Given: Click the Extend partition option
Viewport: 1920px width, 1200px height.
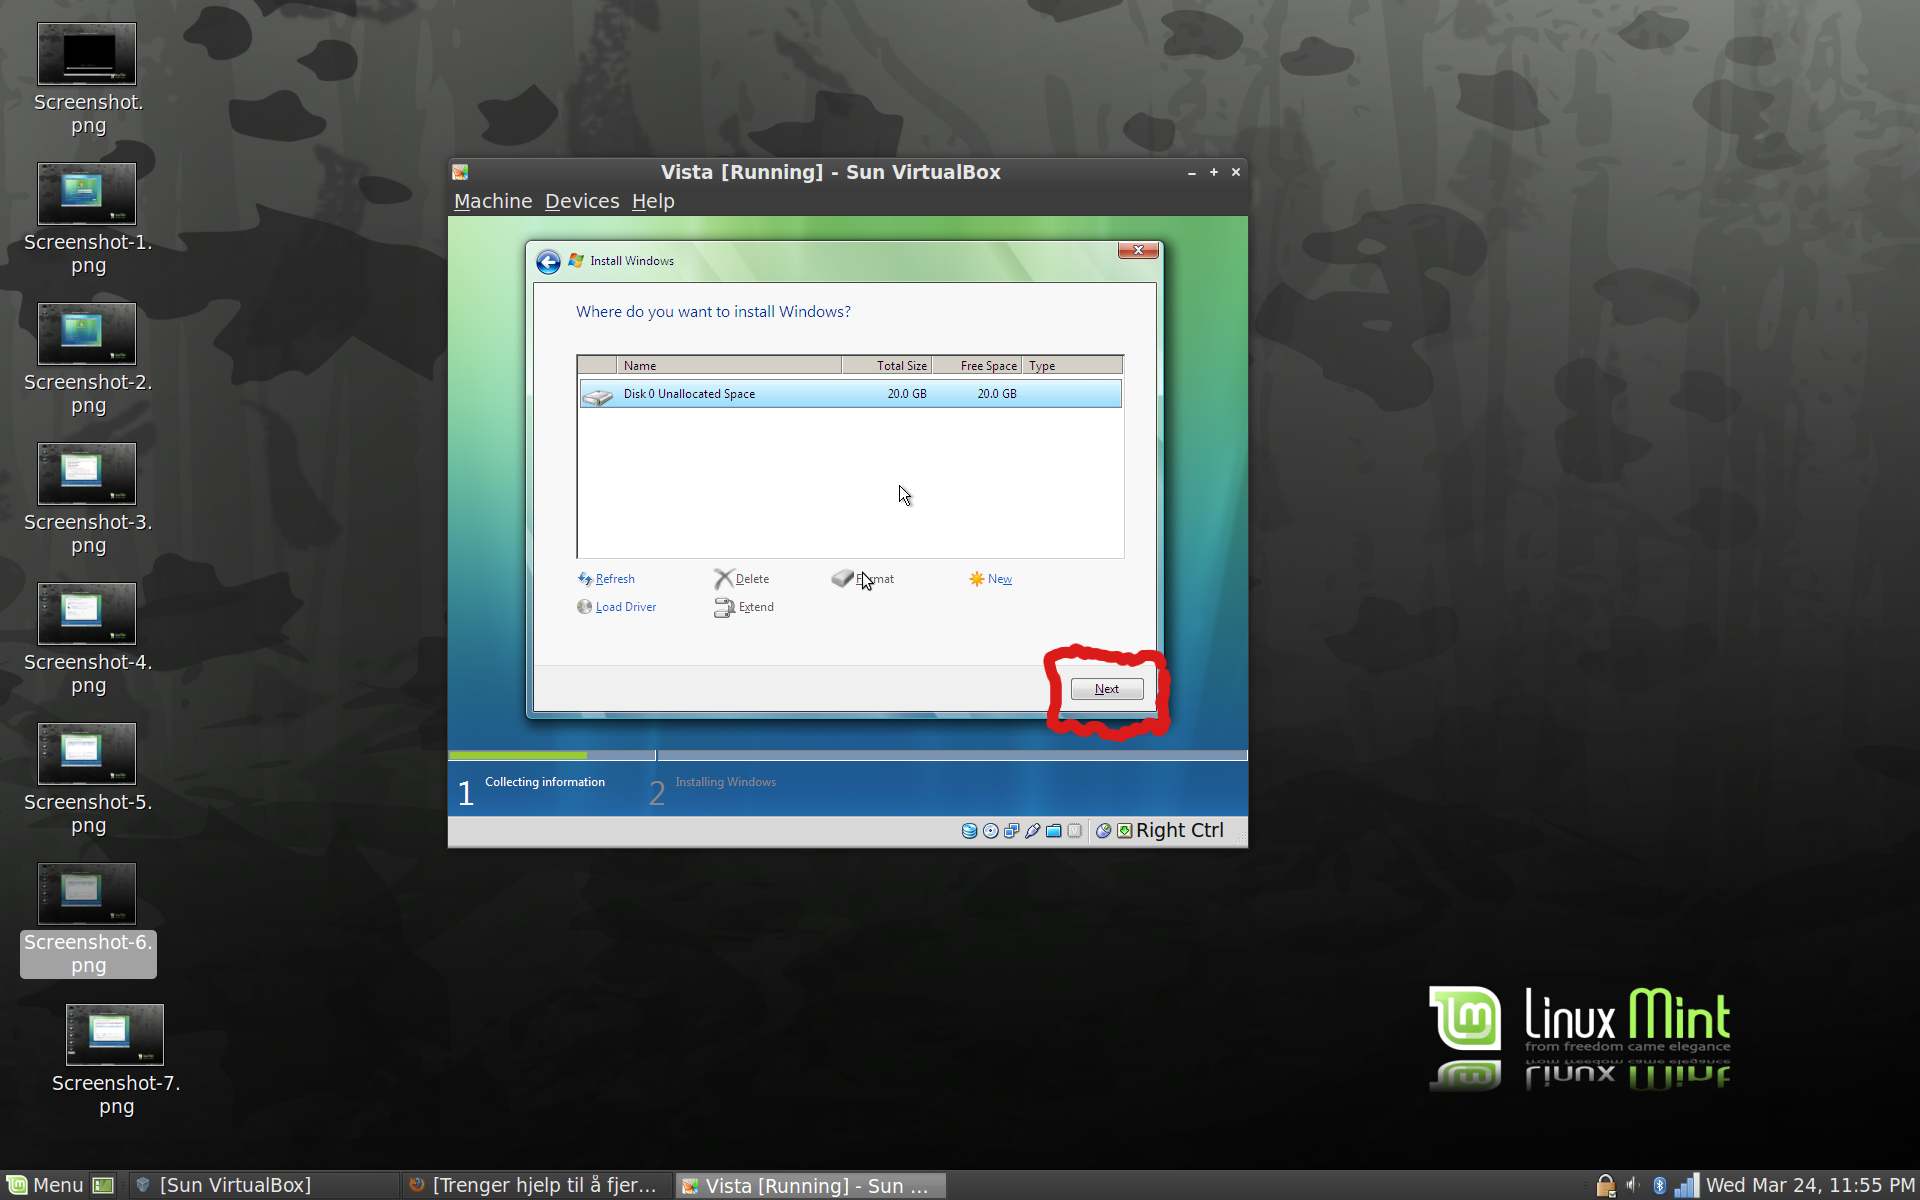Looking at the screenshot, I should pyautogui.click(x=756, y=607).
